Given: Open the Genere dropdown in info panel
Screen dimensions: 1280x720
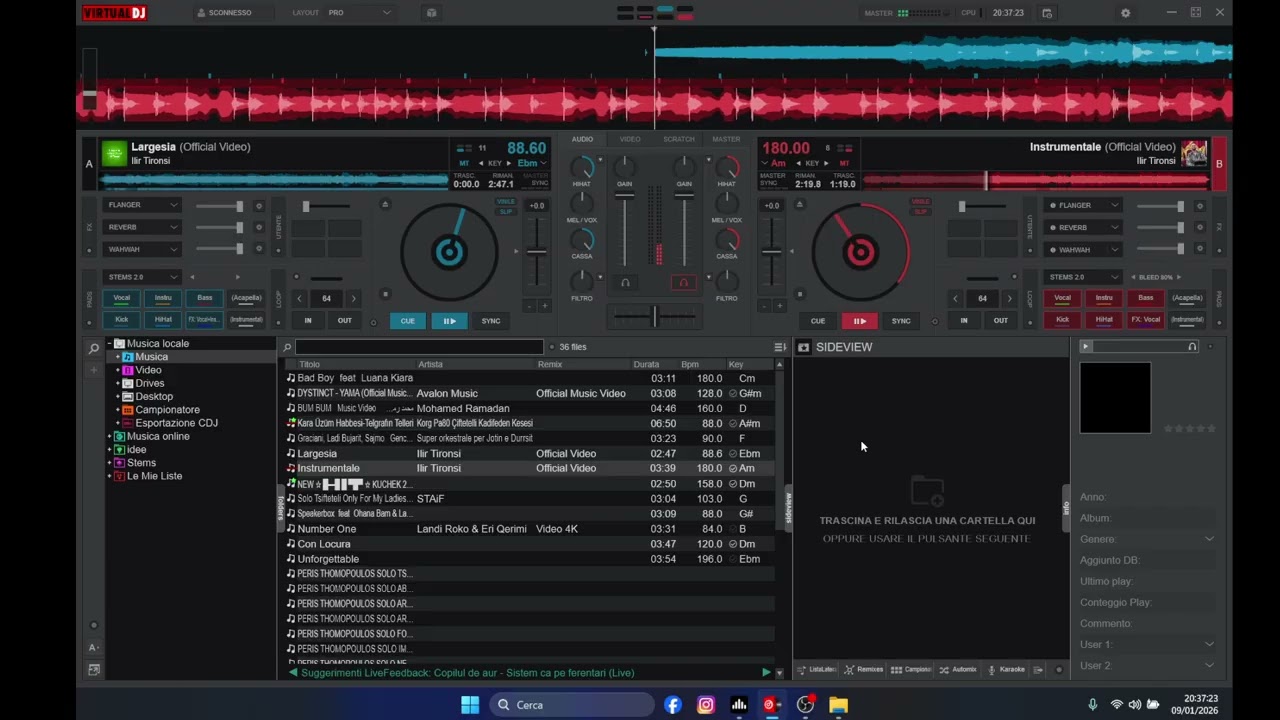Looking at the screenshot, I should (1209, 539).
